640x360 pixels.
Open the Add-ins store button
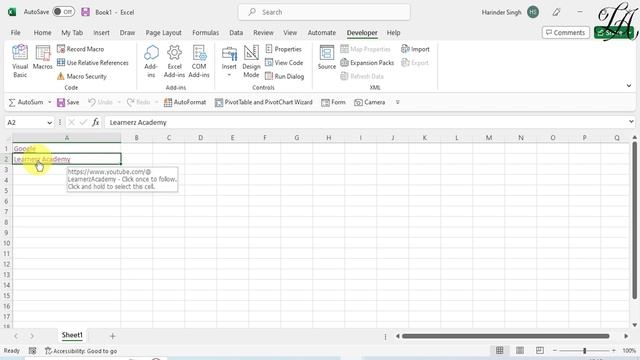point(151,61)
